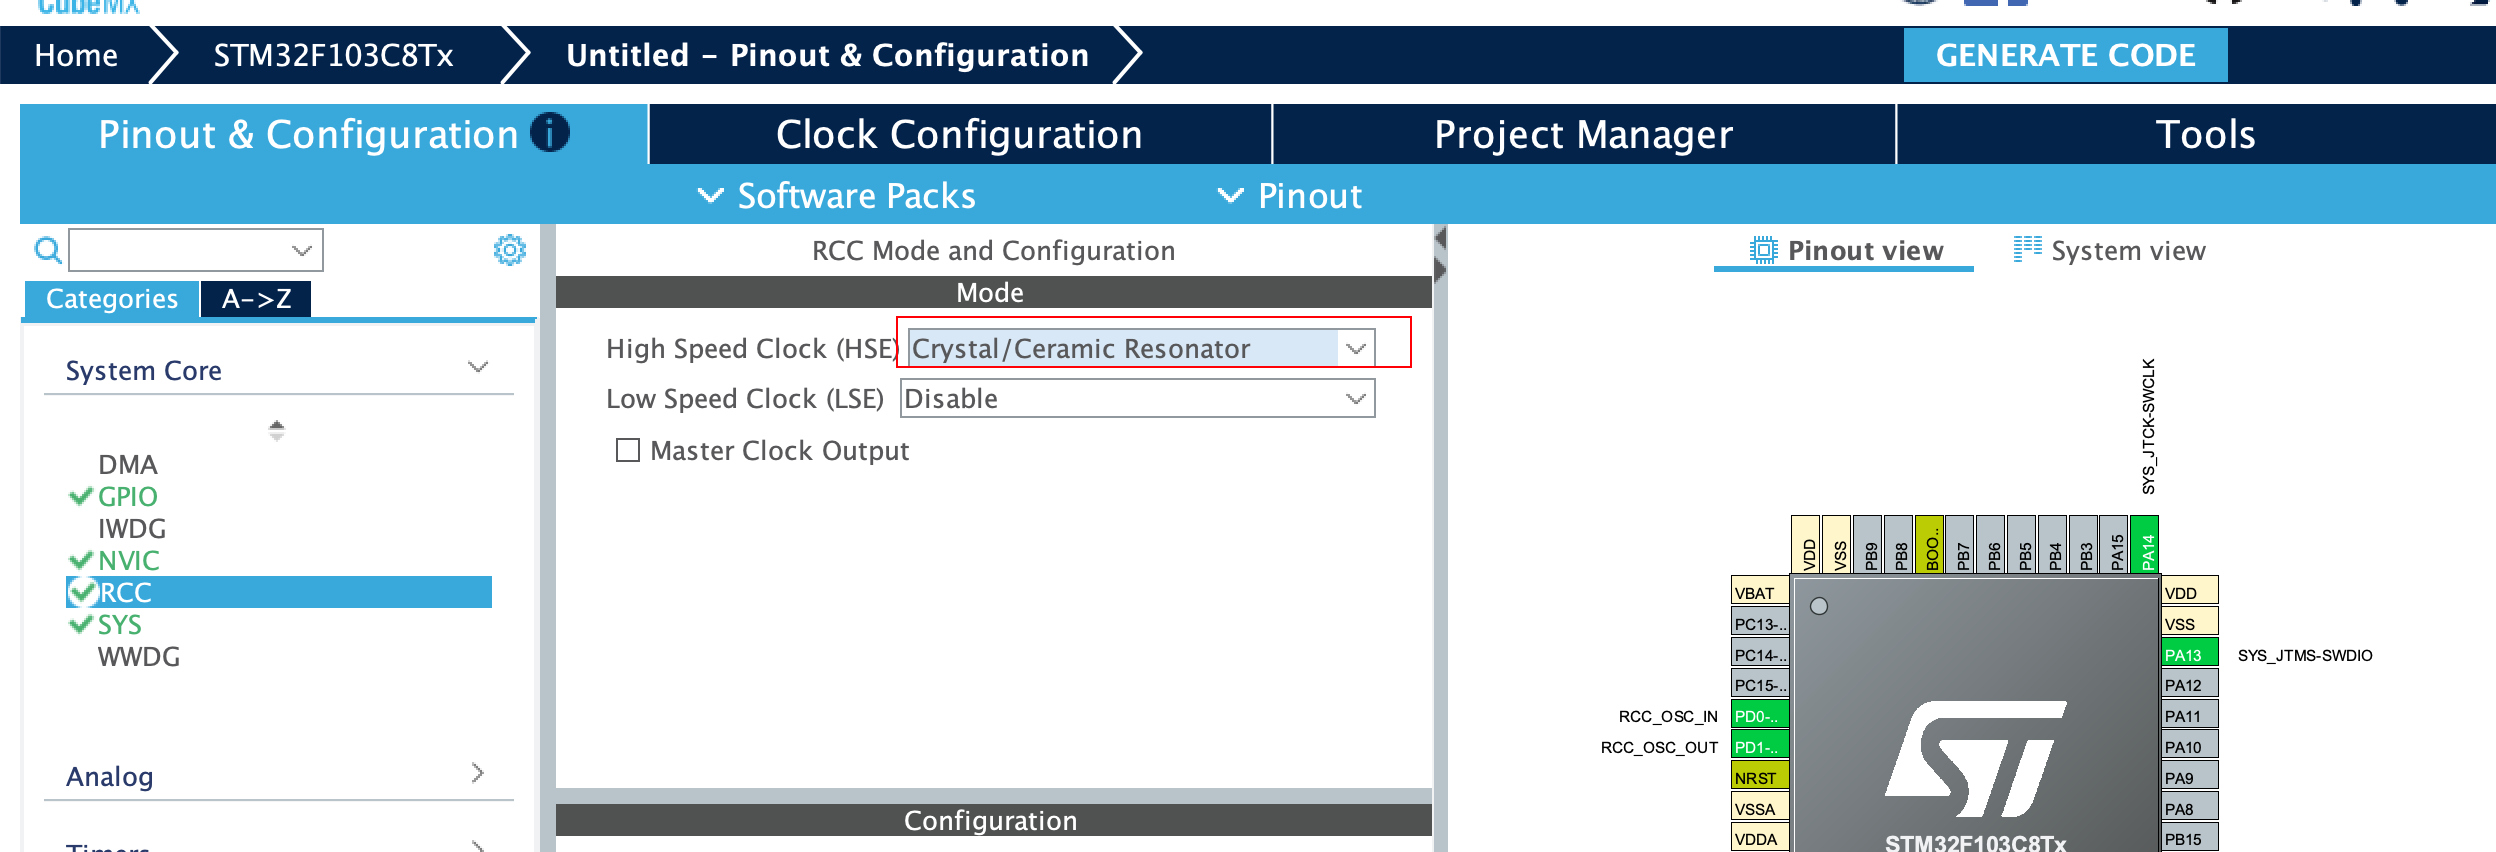Click the info icon beside Pinout & Configuration
This screenshot has width=2496, height=852.
[550, 133]
